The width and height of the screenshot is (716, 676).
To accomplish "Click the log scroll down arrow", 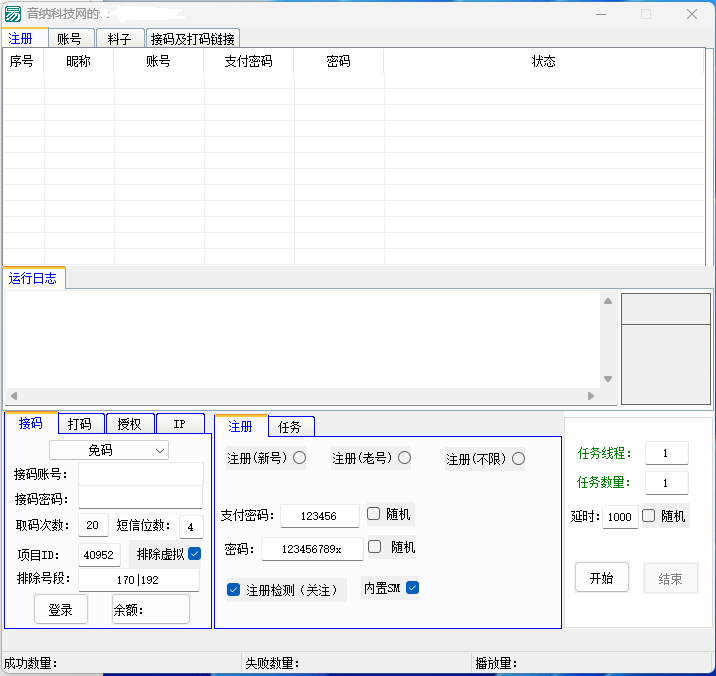I will [x=607, y=379].
